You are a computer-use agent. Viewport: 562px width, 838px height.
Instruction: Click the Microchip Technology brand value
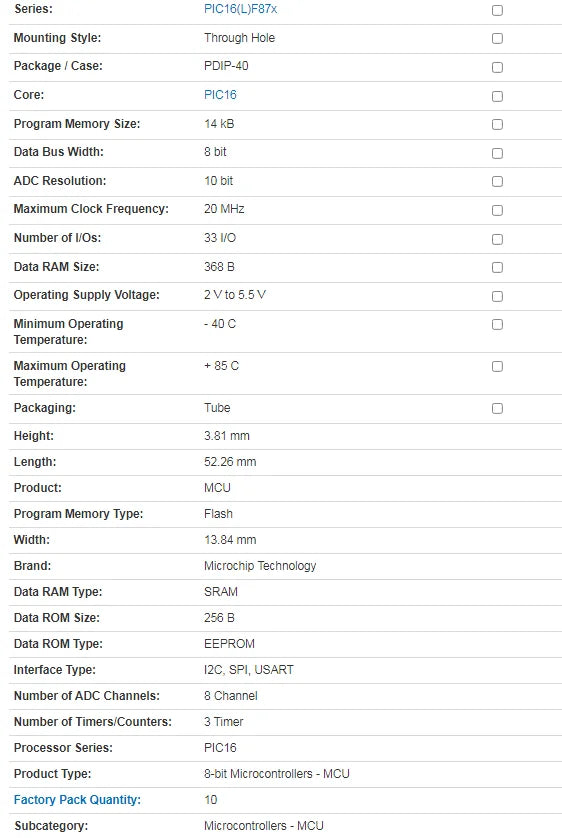(x=260, y=565)
